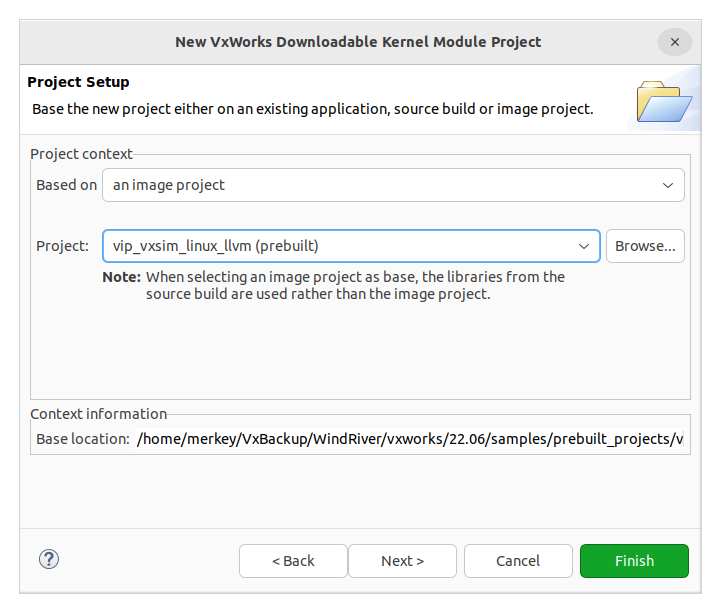Cancel the new kernel module wizard
This screenshot has width=721, height=613.
518,561
